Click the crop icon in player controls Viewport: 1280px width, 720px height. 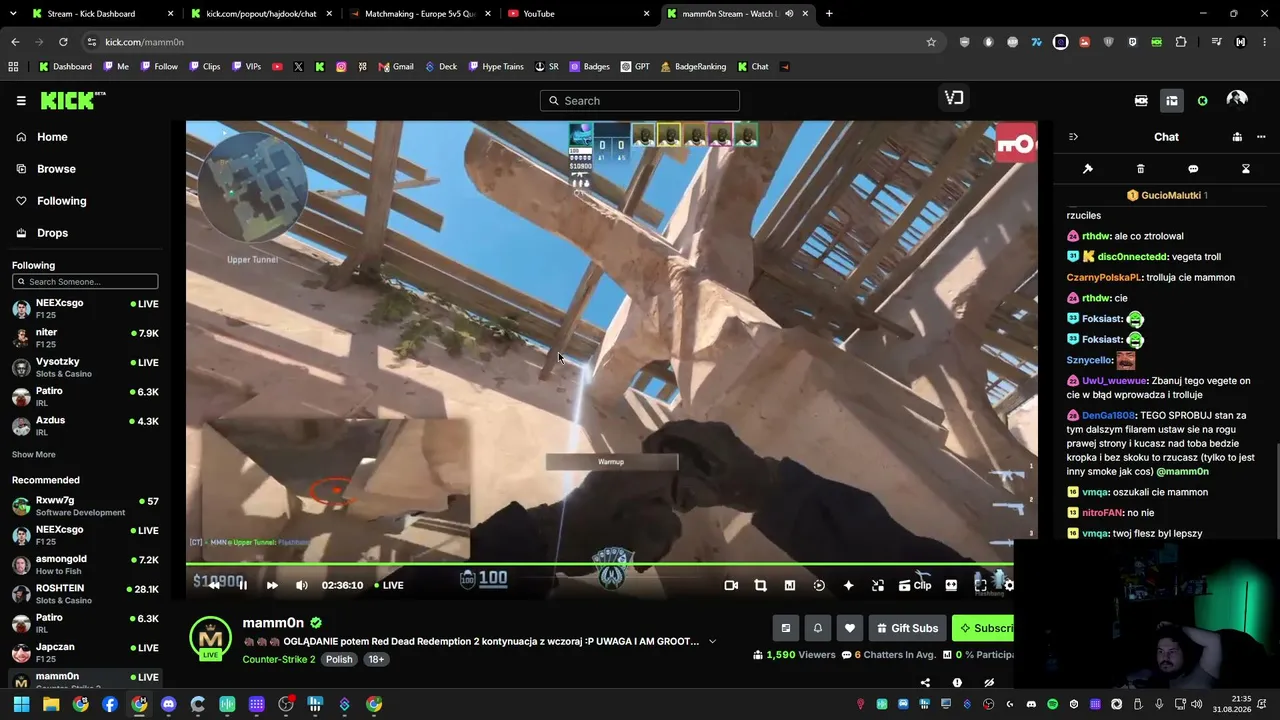point(760,585)
